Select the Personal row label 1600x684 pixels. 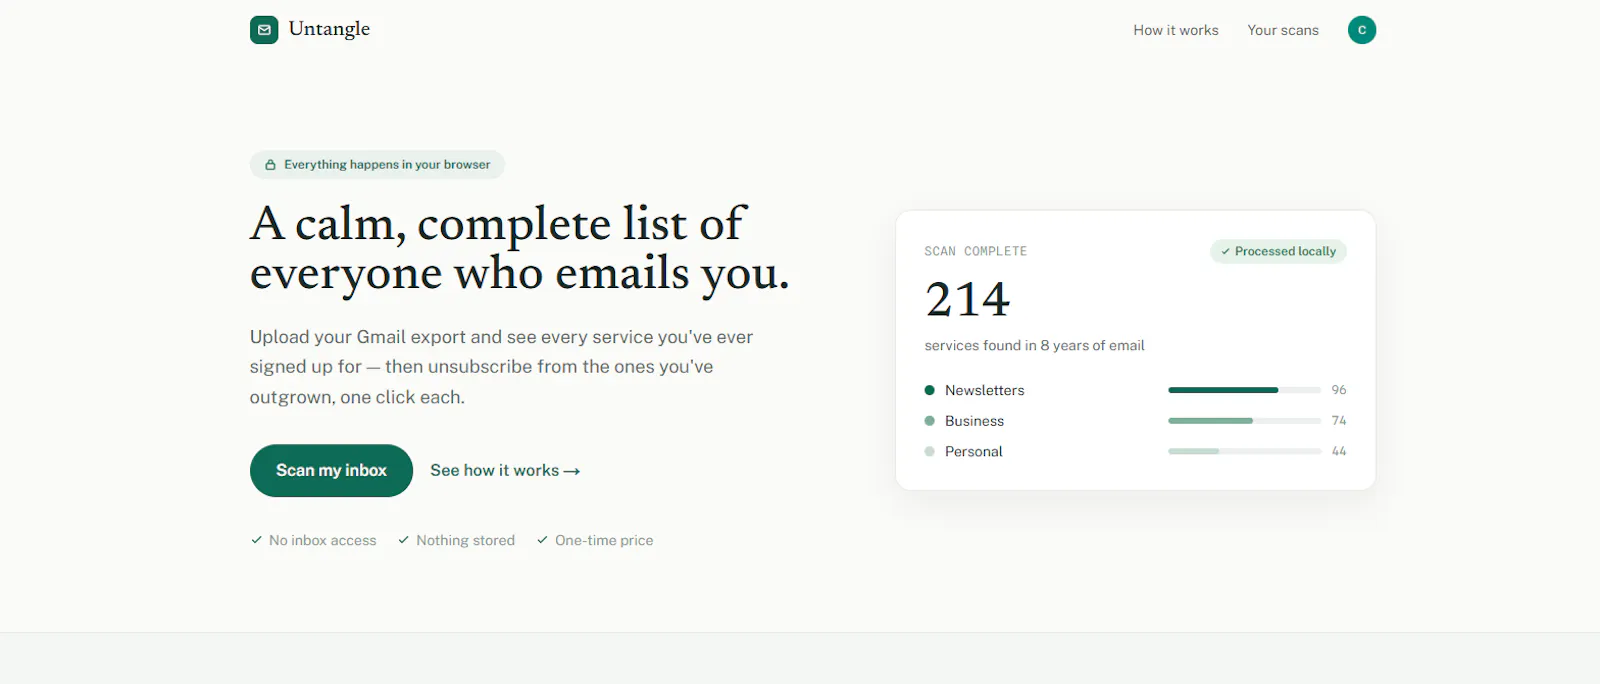[974, 452]
